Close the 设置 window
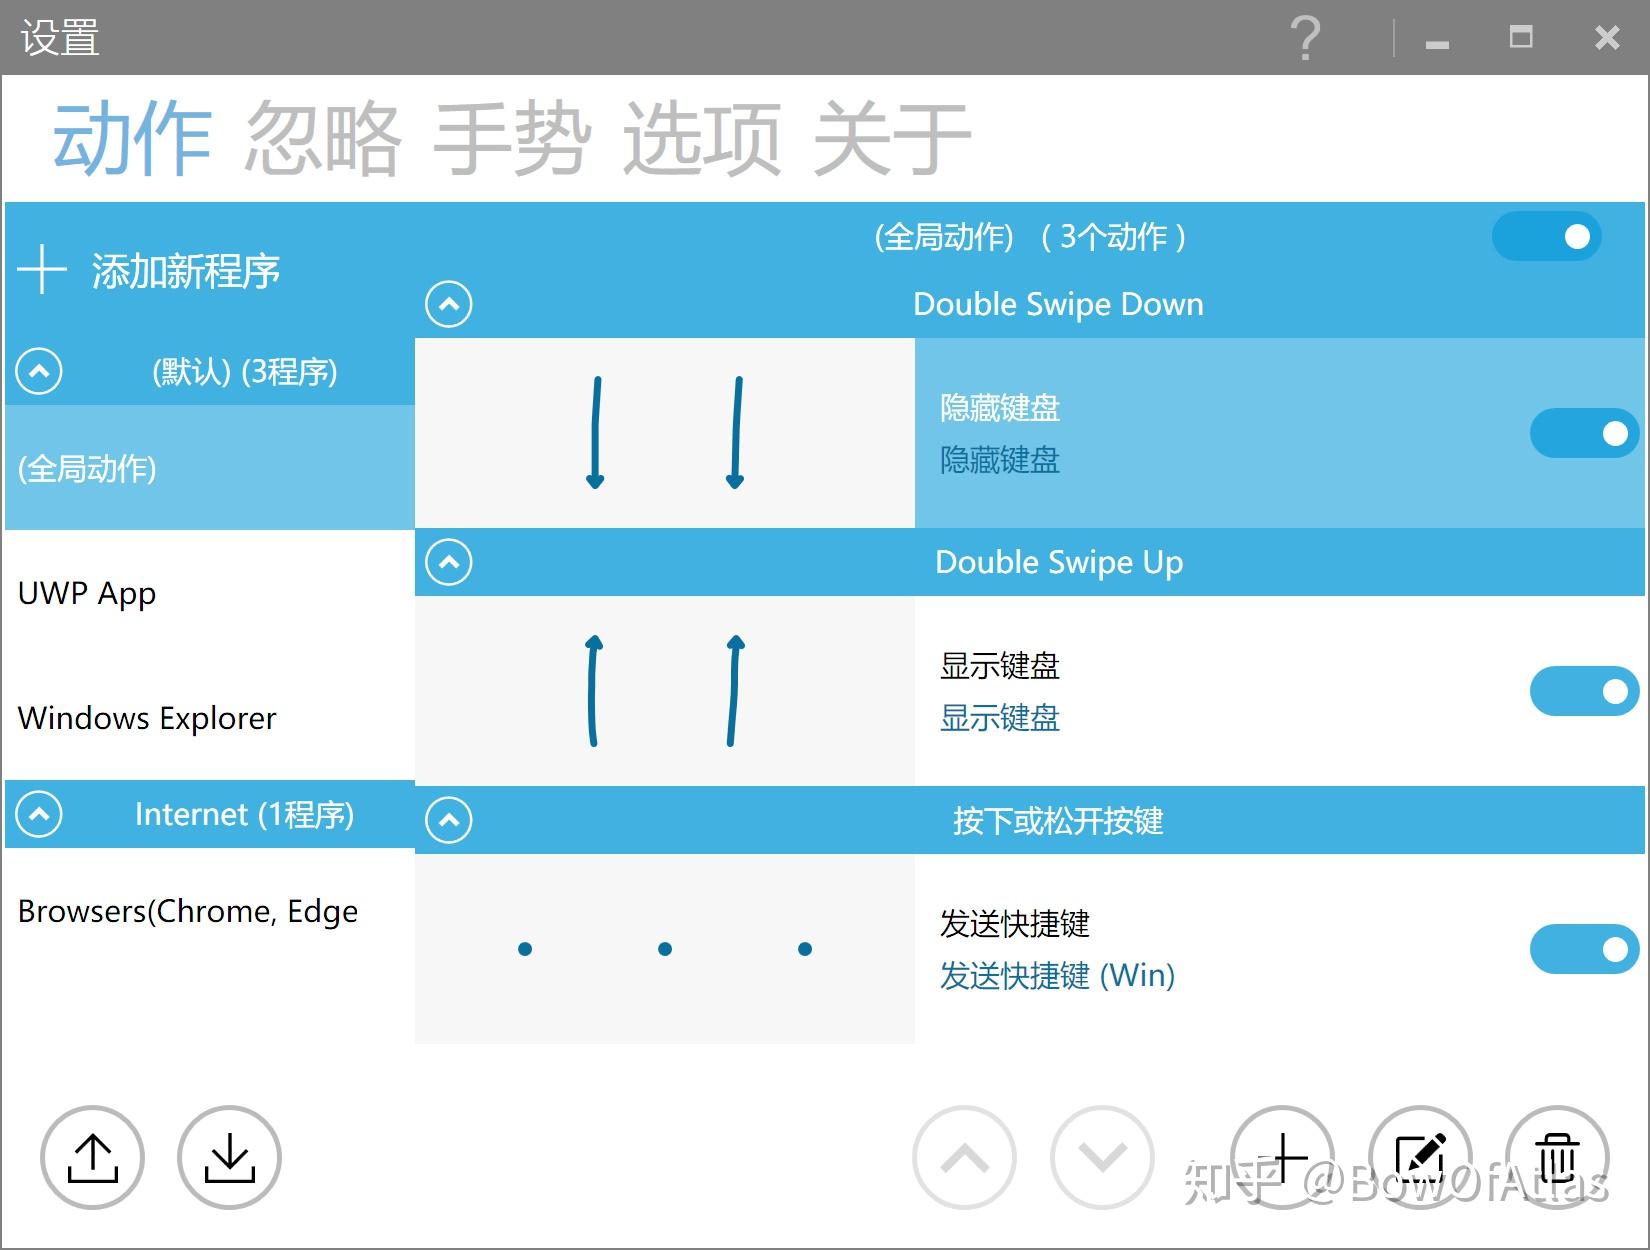 pyautogui.click(x=1607, y=38)
